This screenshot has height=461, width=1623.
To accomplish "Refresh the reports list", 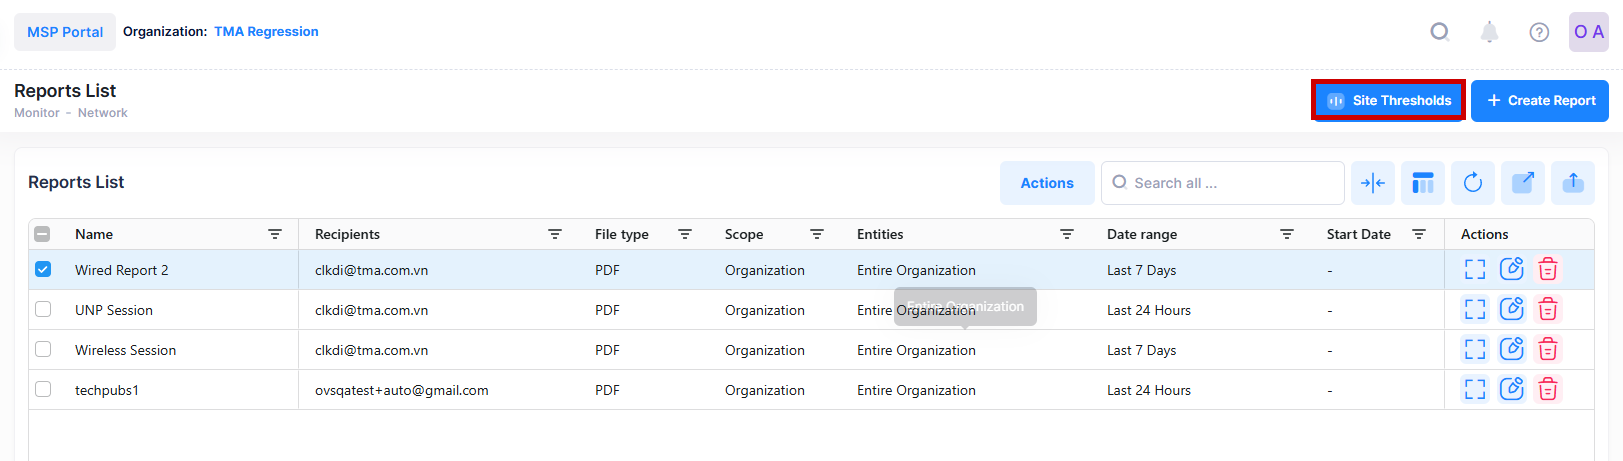I will point(1472,183).
